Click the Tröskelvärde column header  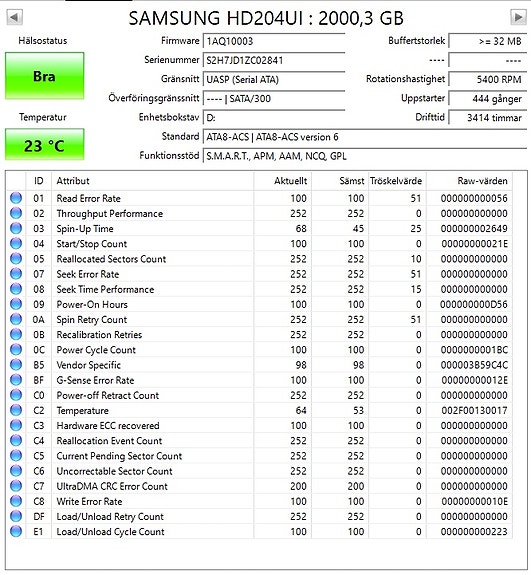pyautogui.click(x=397, y=181)
